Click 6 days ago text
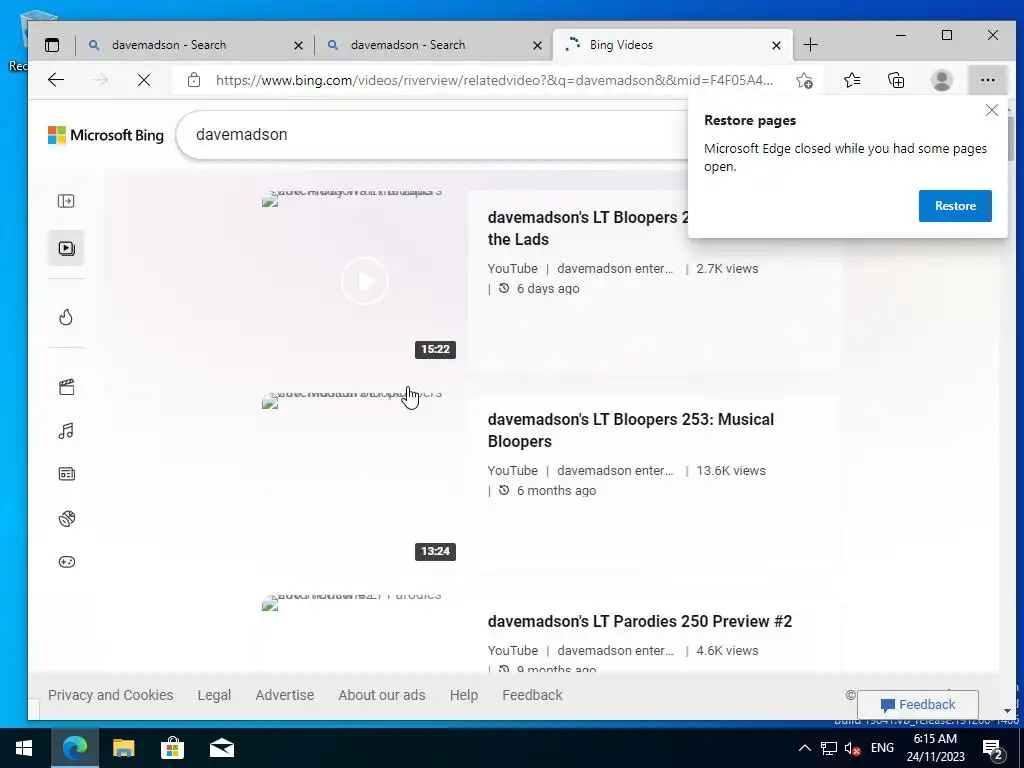The width and height of the screenshot is (1024, 768). click(x=548, y=289)
